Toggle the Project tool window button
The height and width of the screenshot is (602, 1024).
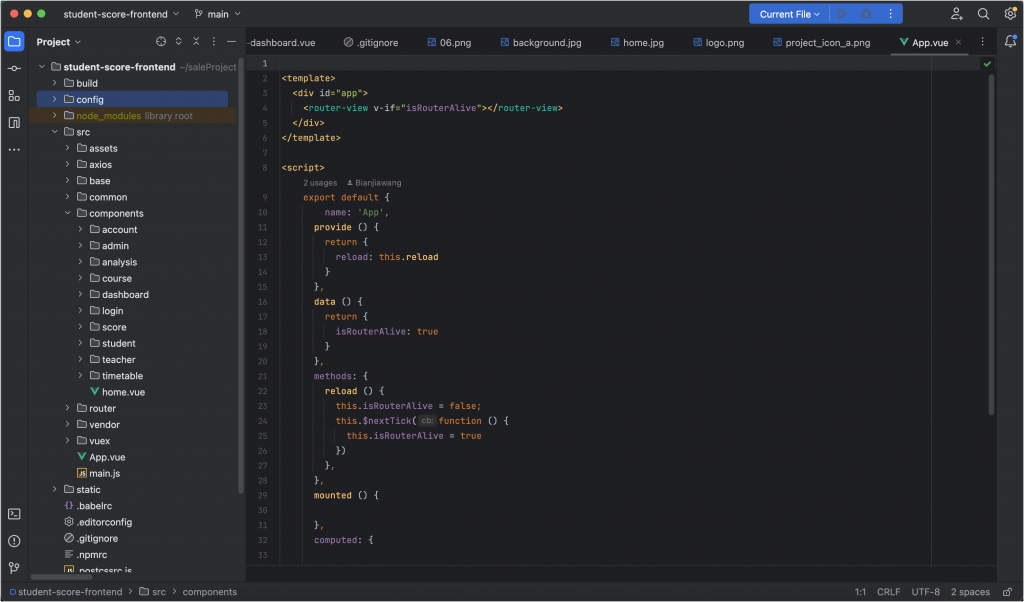[x=14, y=42]
